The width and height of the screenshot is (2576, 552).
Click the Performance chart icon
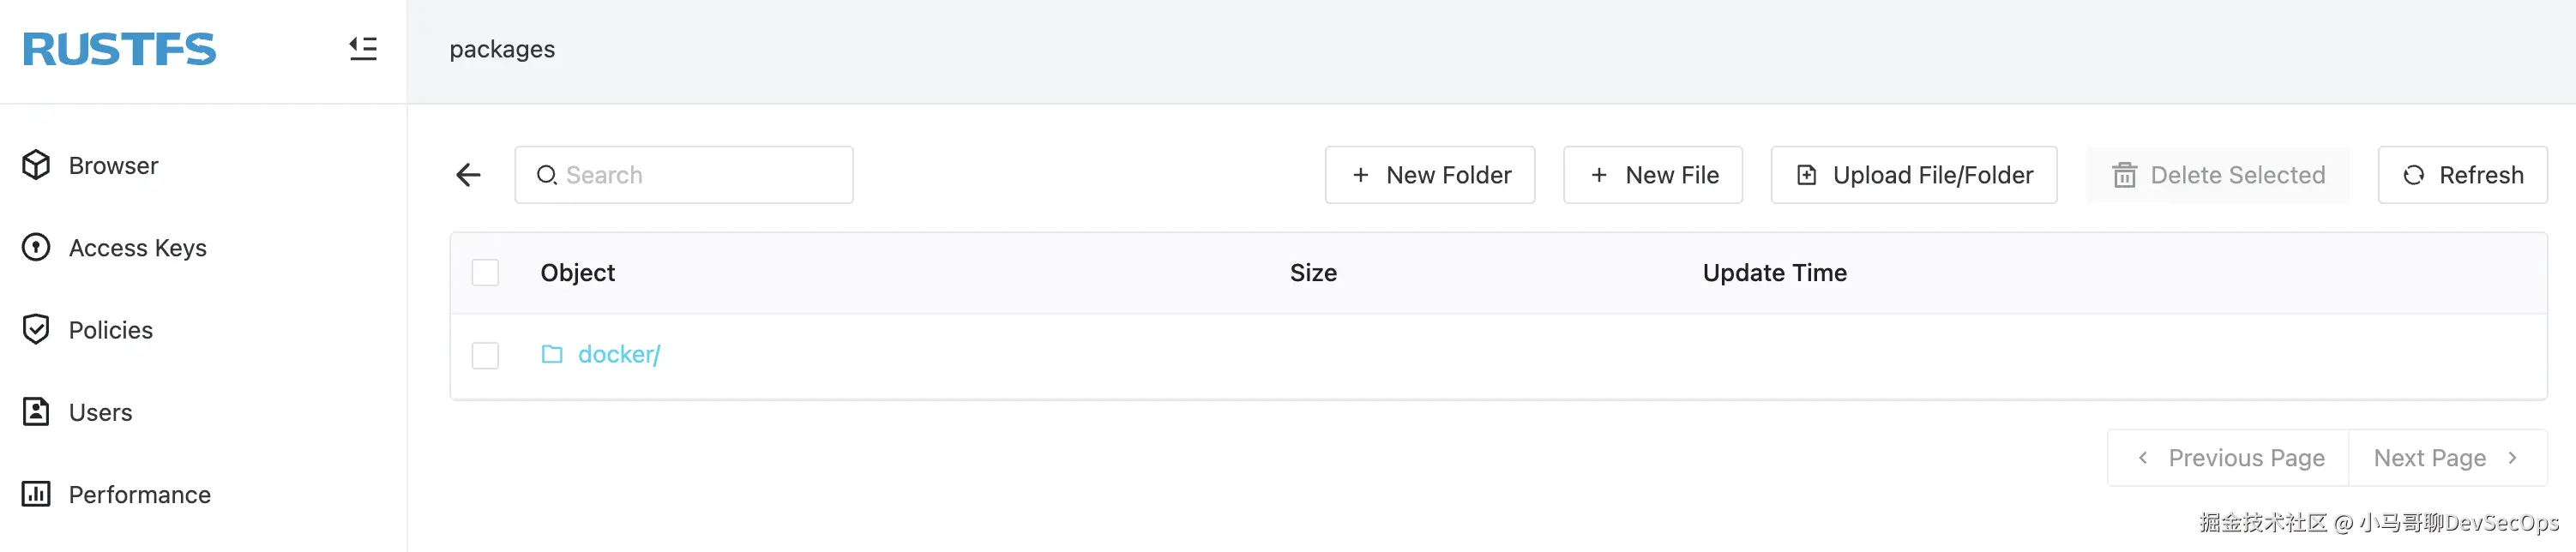(x=36, y=493)
